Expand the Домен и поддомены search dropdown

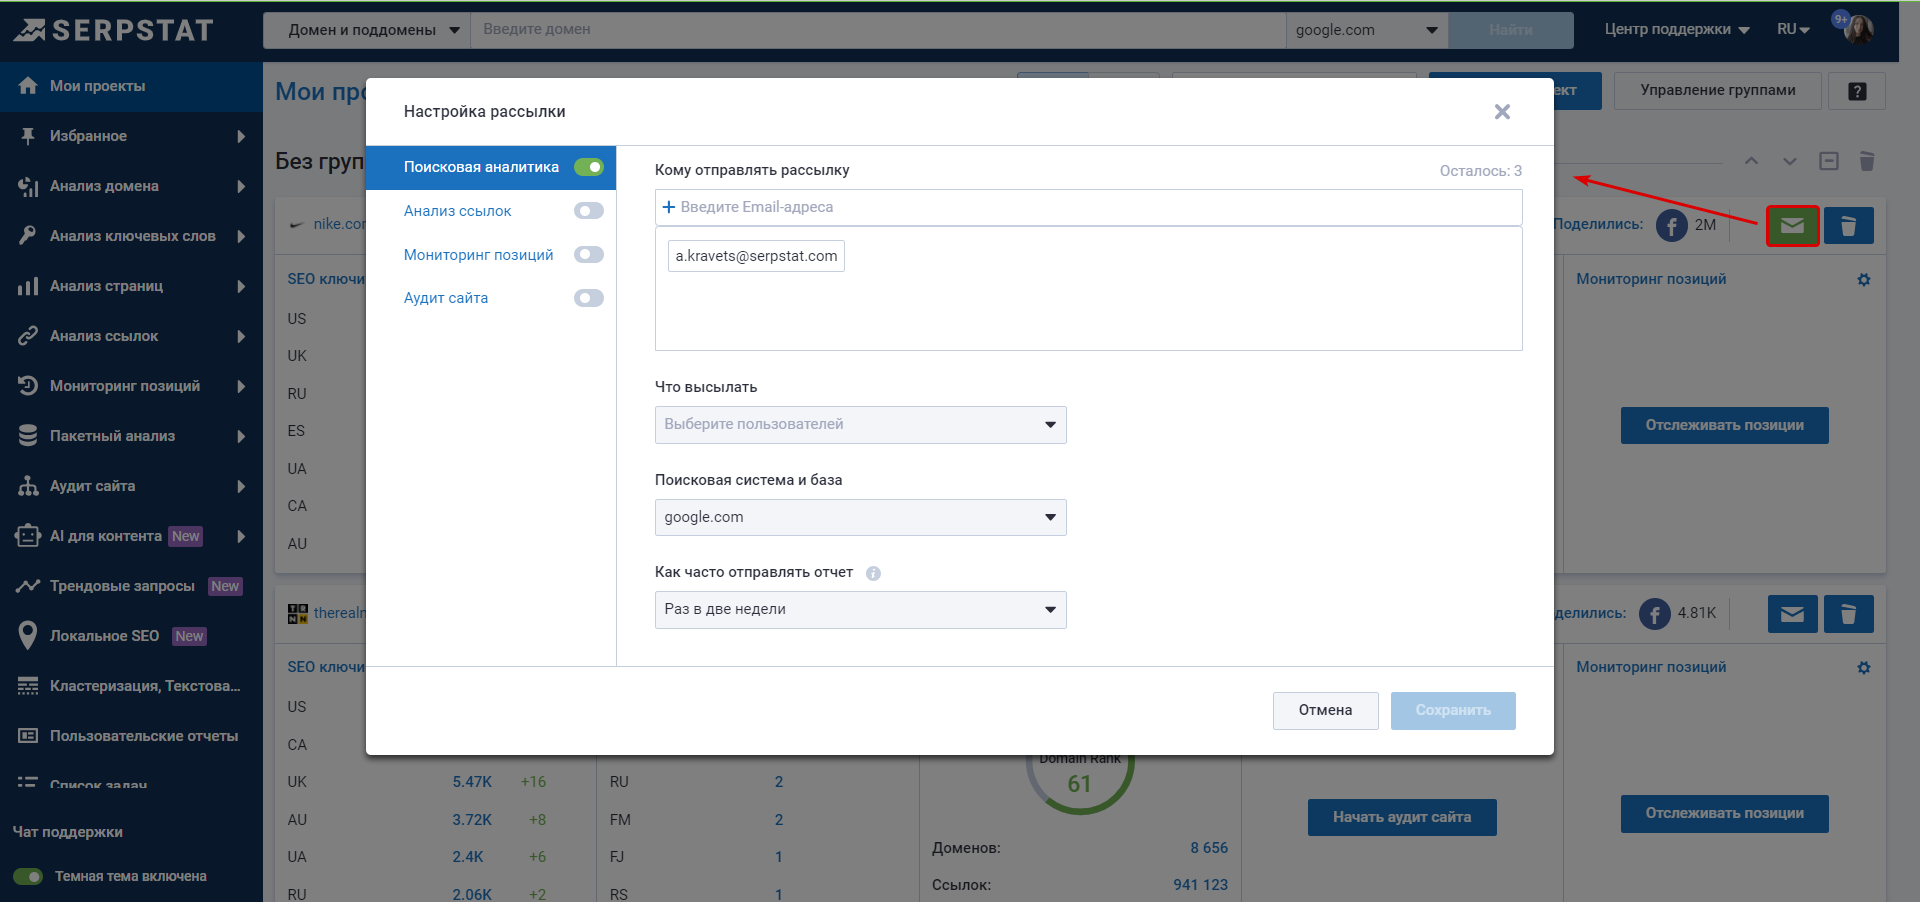[365, 30]
